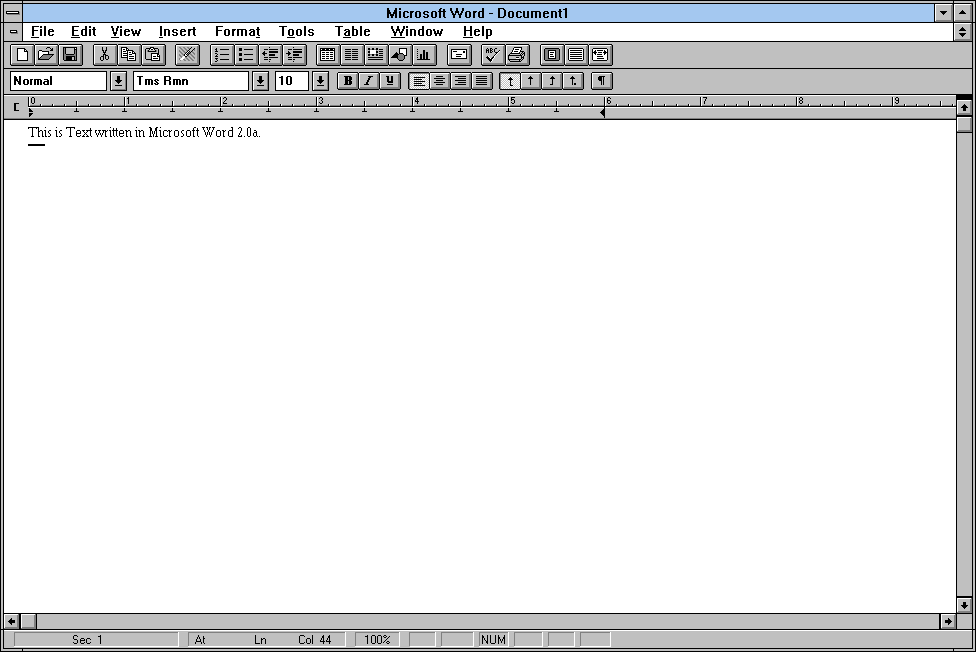Image resolution: width=976 pixels, height=652 pixels.
Task: Apply a numbered list from the toolbar
Action: point(222,55)
